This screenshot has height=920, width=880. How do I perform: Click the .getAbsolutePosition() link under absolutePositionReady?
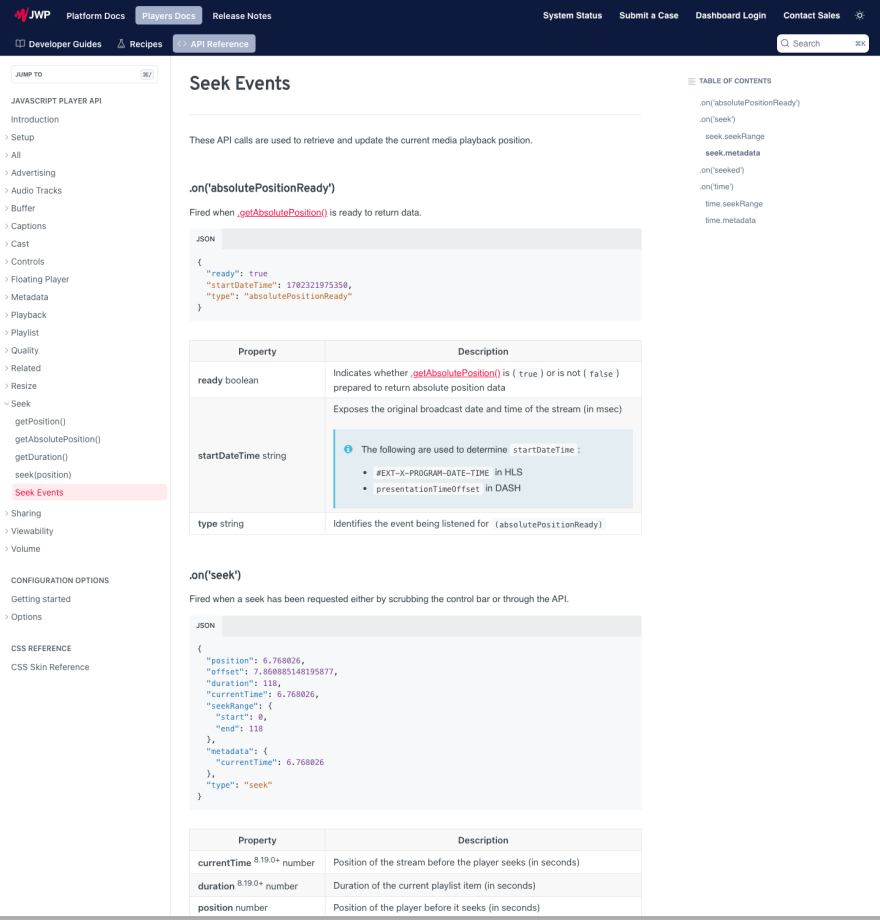coord(282,212)
